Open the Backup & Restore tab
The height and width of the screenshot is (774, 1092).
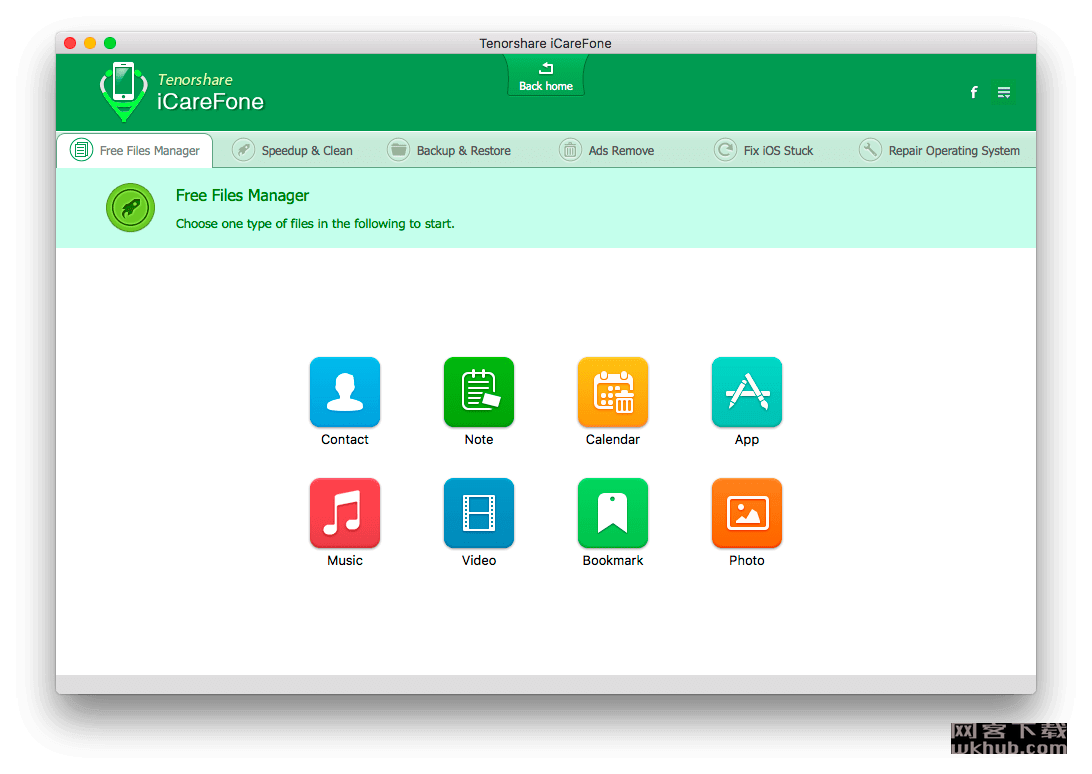click(x=449, y=150)
